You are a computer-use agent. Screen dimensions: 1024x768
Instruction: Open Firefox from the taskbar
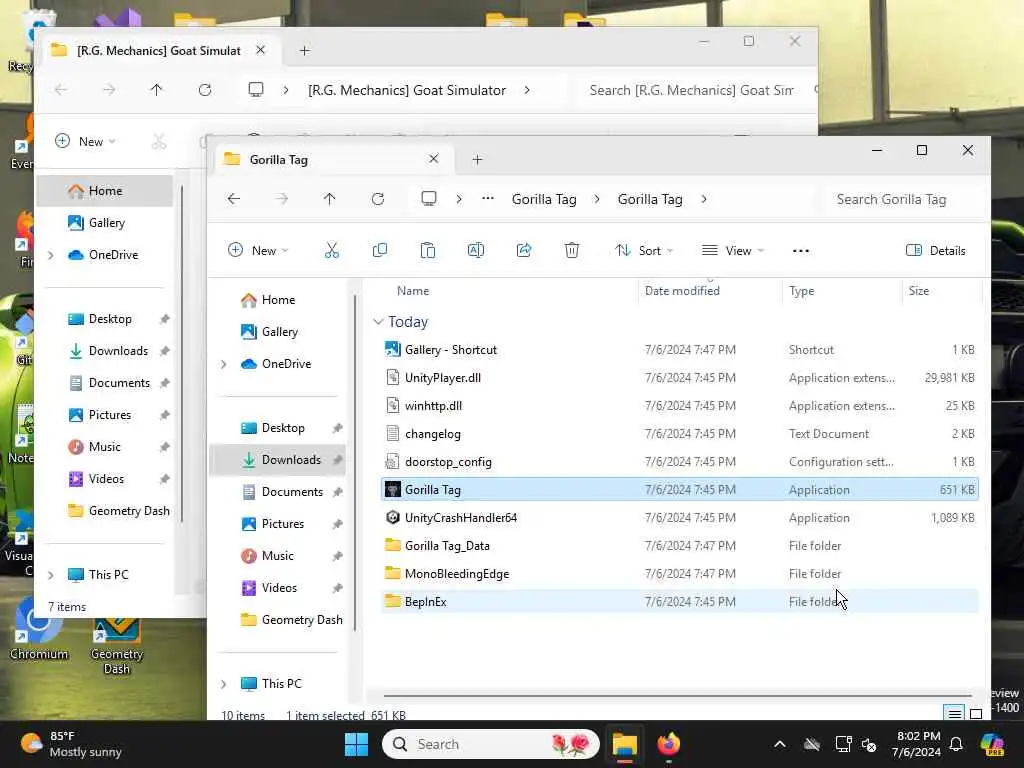tap(669, 744)
